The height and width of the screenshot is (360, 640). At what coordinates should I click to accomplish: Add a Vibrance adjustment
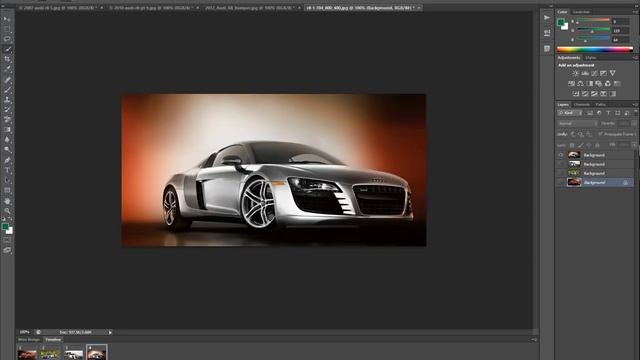(613, 73)
